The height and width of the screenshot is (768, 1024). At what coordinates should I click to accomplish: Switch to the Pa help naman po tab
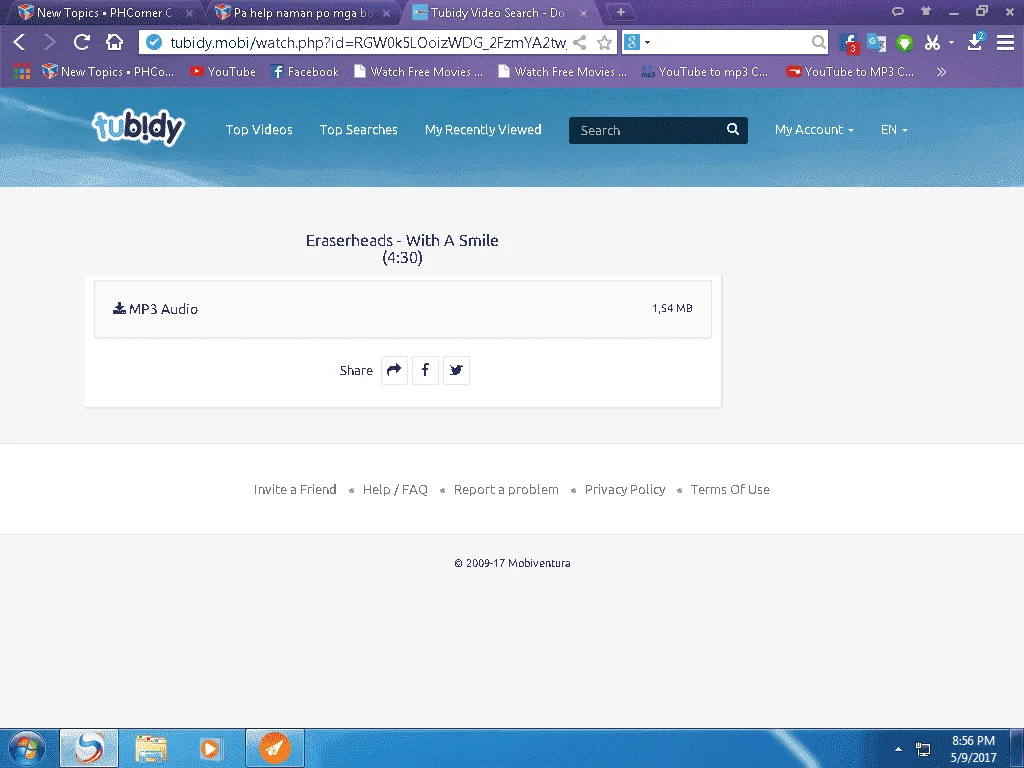click(303, 12)
